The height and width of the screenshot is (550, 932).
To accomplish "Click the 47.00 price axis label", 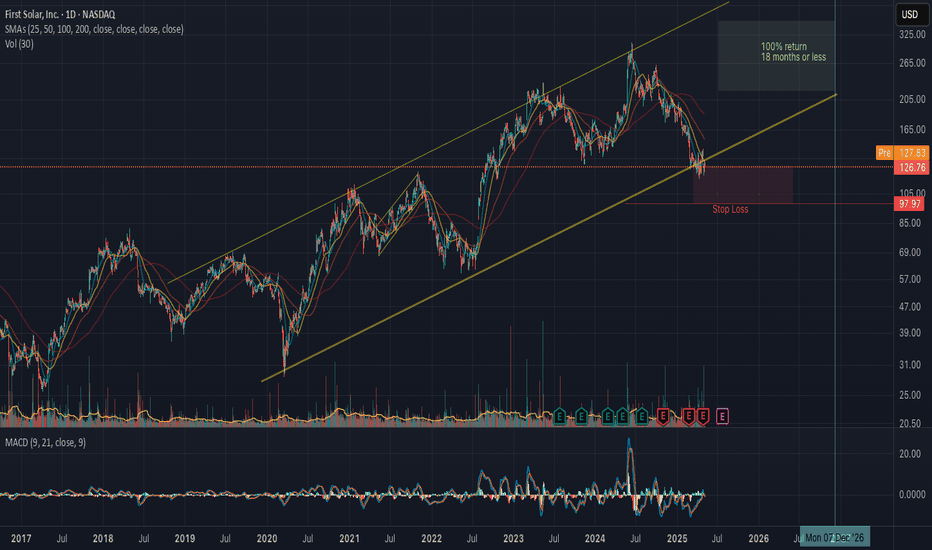I will 912,307.
